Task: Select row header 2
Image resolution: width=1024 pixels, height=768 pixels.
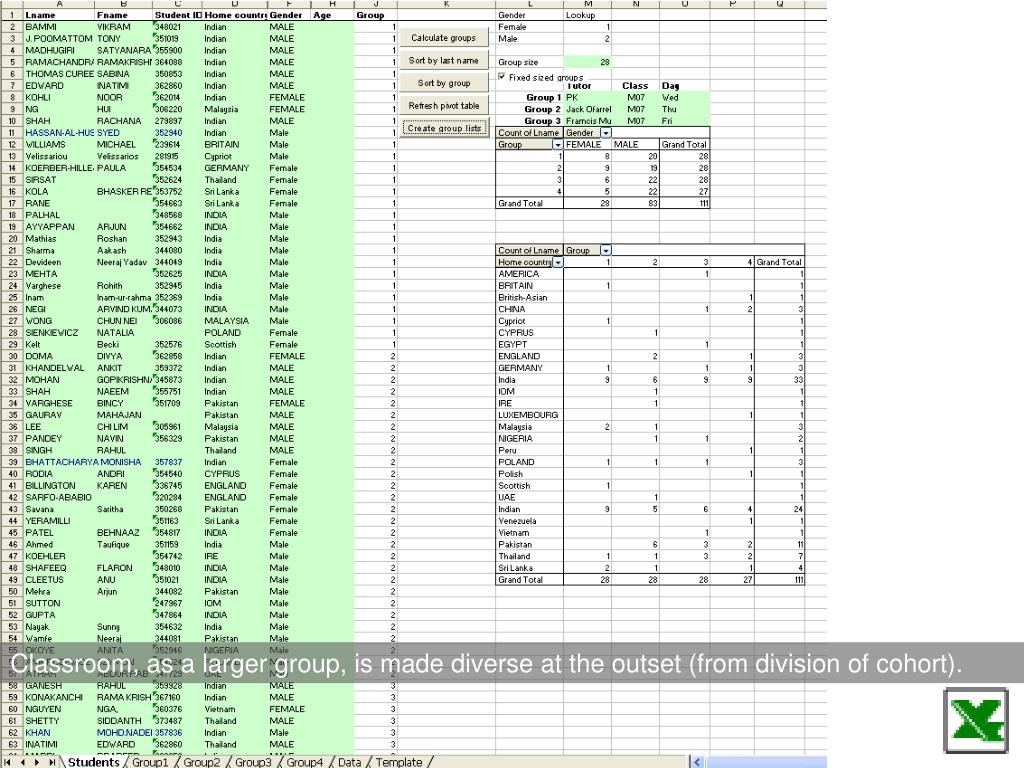Action: tap(12, 27)
